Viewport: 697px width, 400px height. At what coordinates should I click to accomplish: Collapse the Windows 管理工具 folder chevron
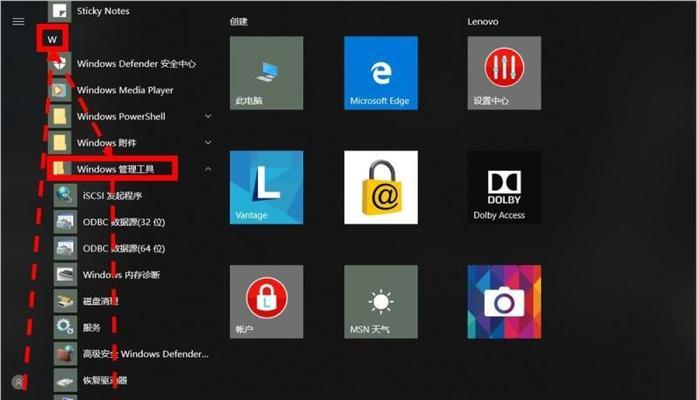tap(208, 169)
